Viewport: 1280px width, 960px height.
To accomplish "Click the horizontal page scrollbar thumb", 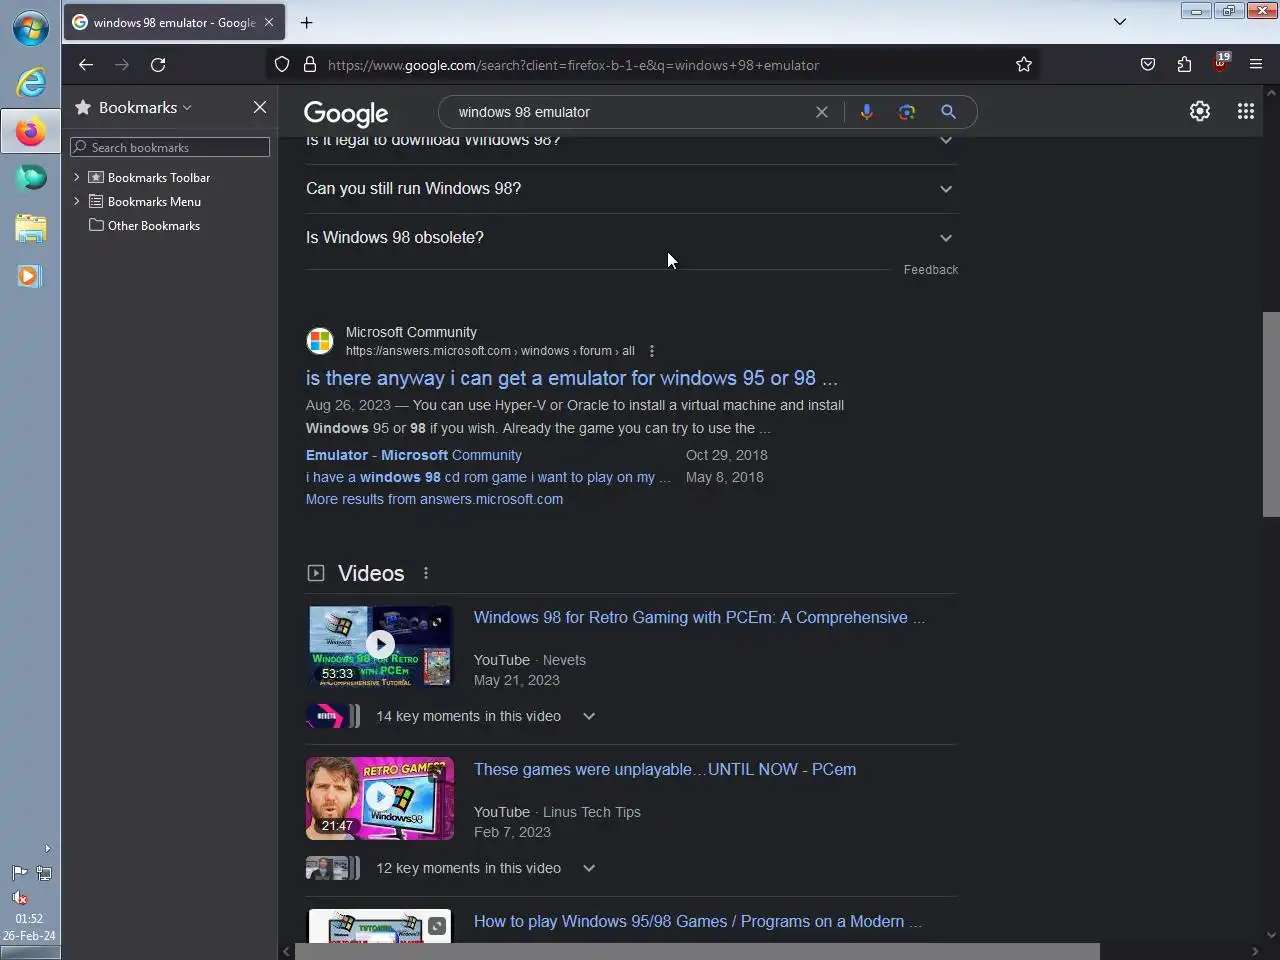I will tap(697, 951).
